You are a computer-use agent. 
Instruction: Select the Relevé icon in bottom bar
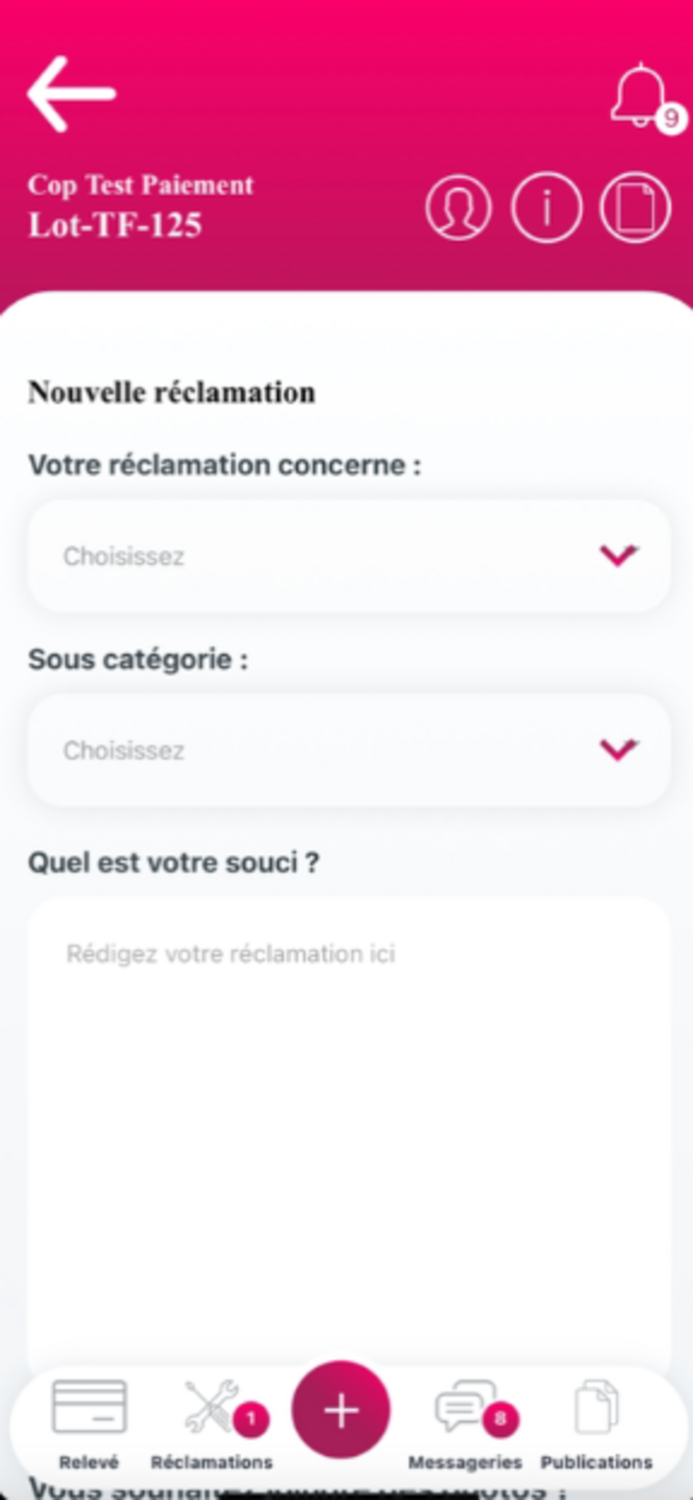(x=89, y=1404)
